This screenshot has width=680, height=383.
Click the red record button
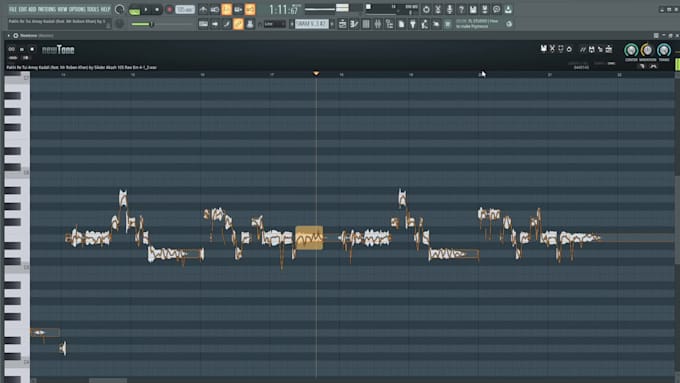pyautogui.click(x=170, y=10)
